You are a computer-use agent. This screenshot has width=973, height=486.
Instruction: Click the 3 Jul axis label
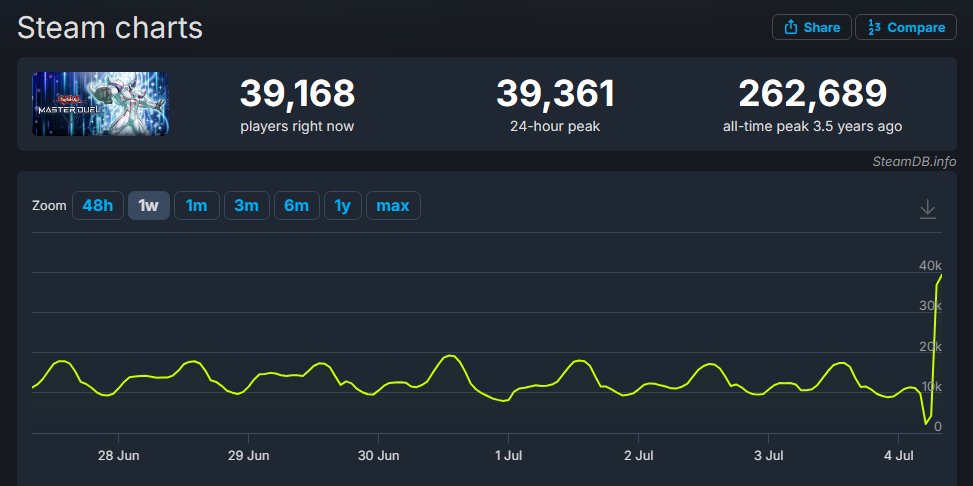(x=768, y=456)
